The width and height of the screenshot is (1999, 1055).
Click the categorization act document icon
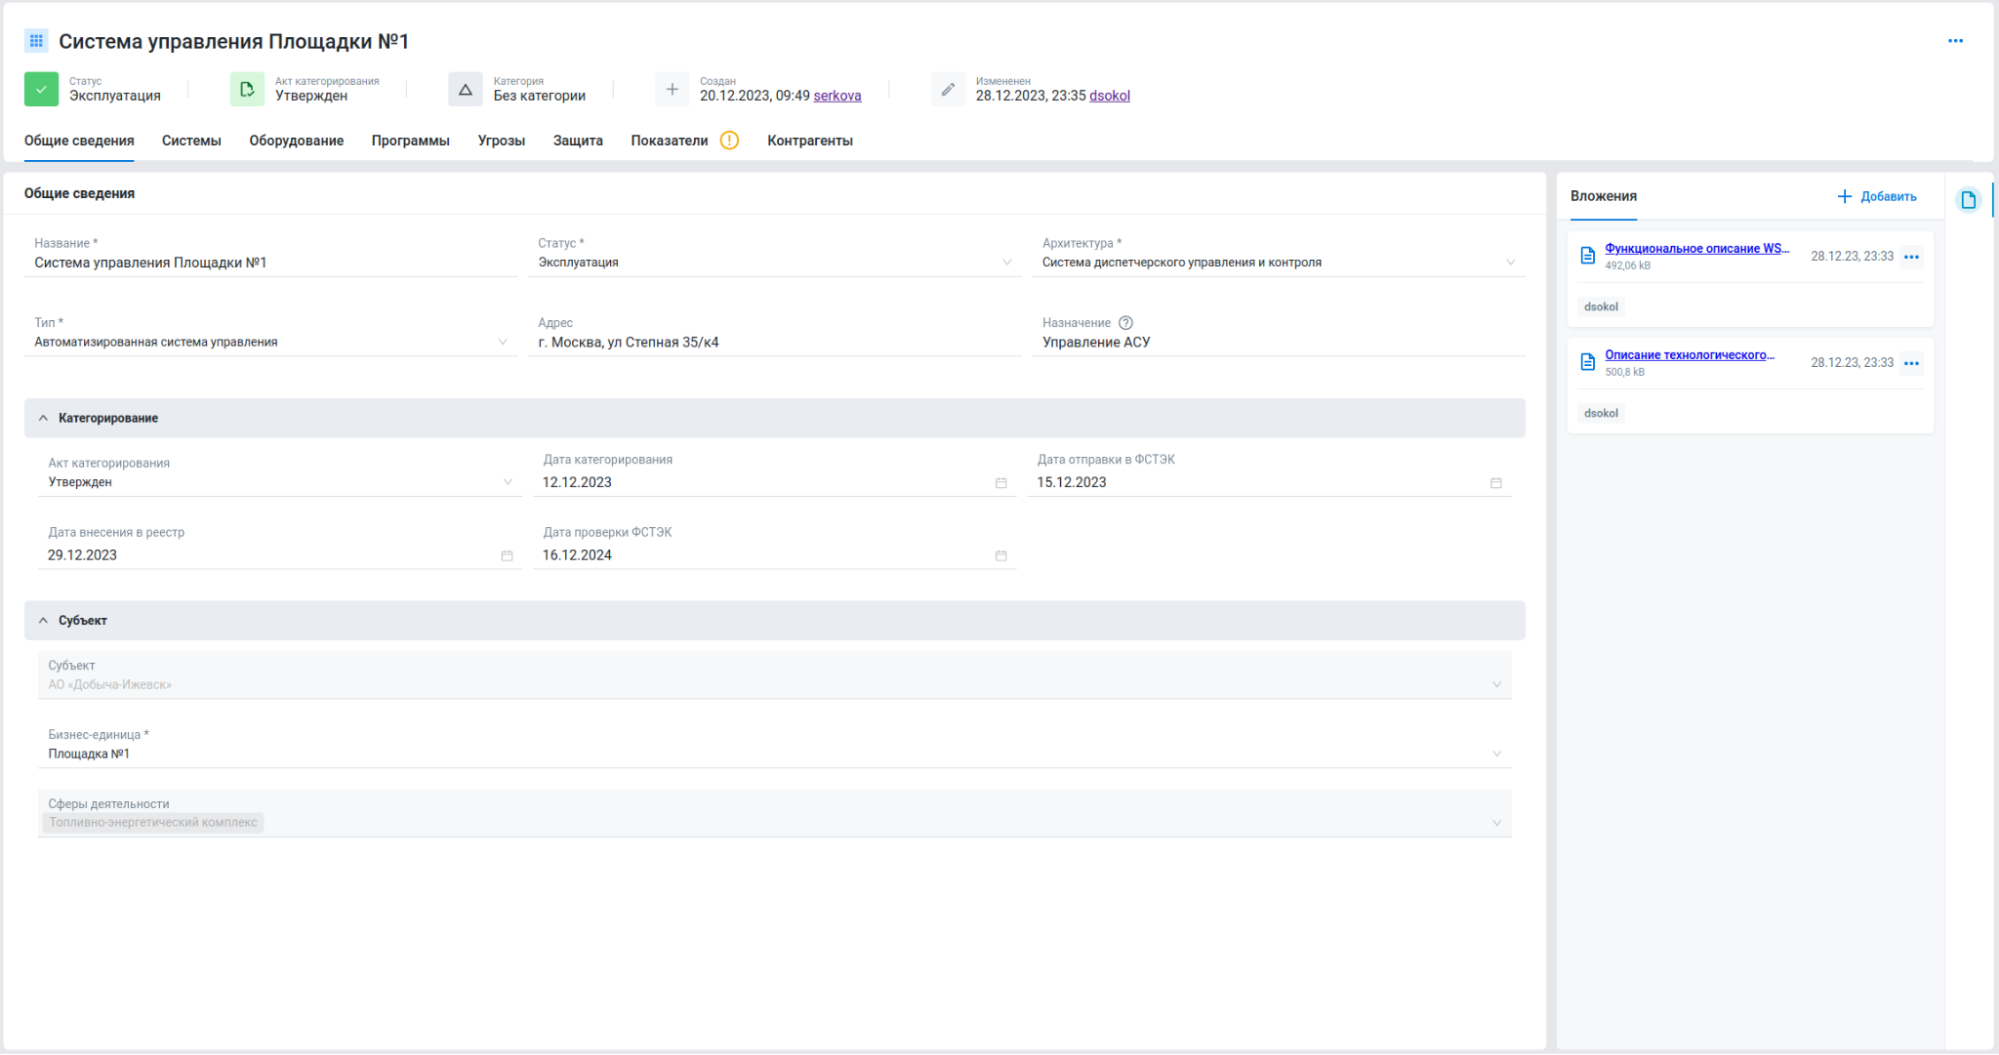[247, 89]
